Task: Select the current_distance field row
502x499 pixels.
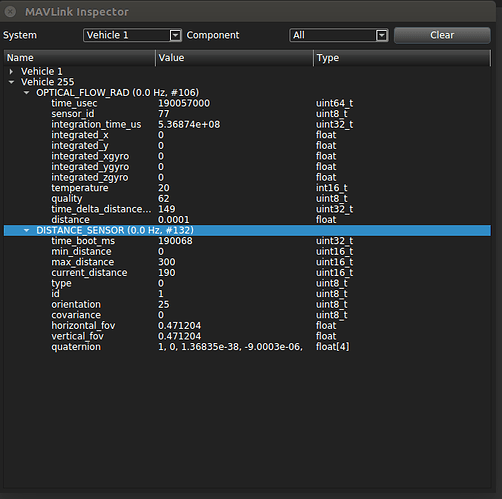Action: tap(247, 273)
